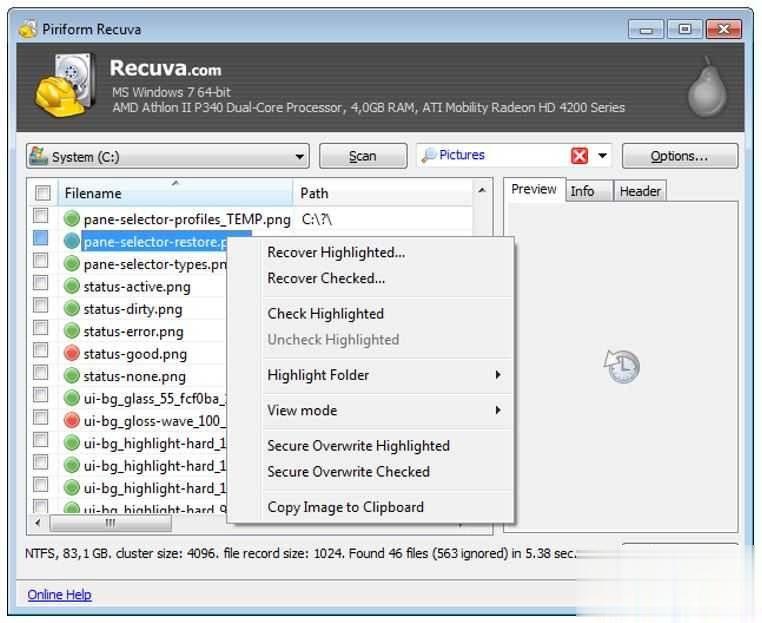Click the horizontal scrollbar thumb in file list

[110, 523]
